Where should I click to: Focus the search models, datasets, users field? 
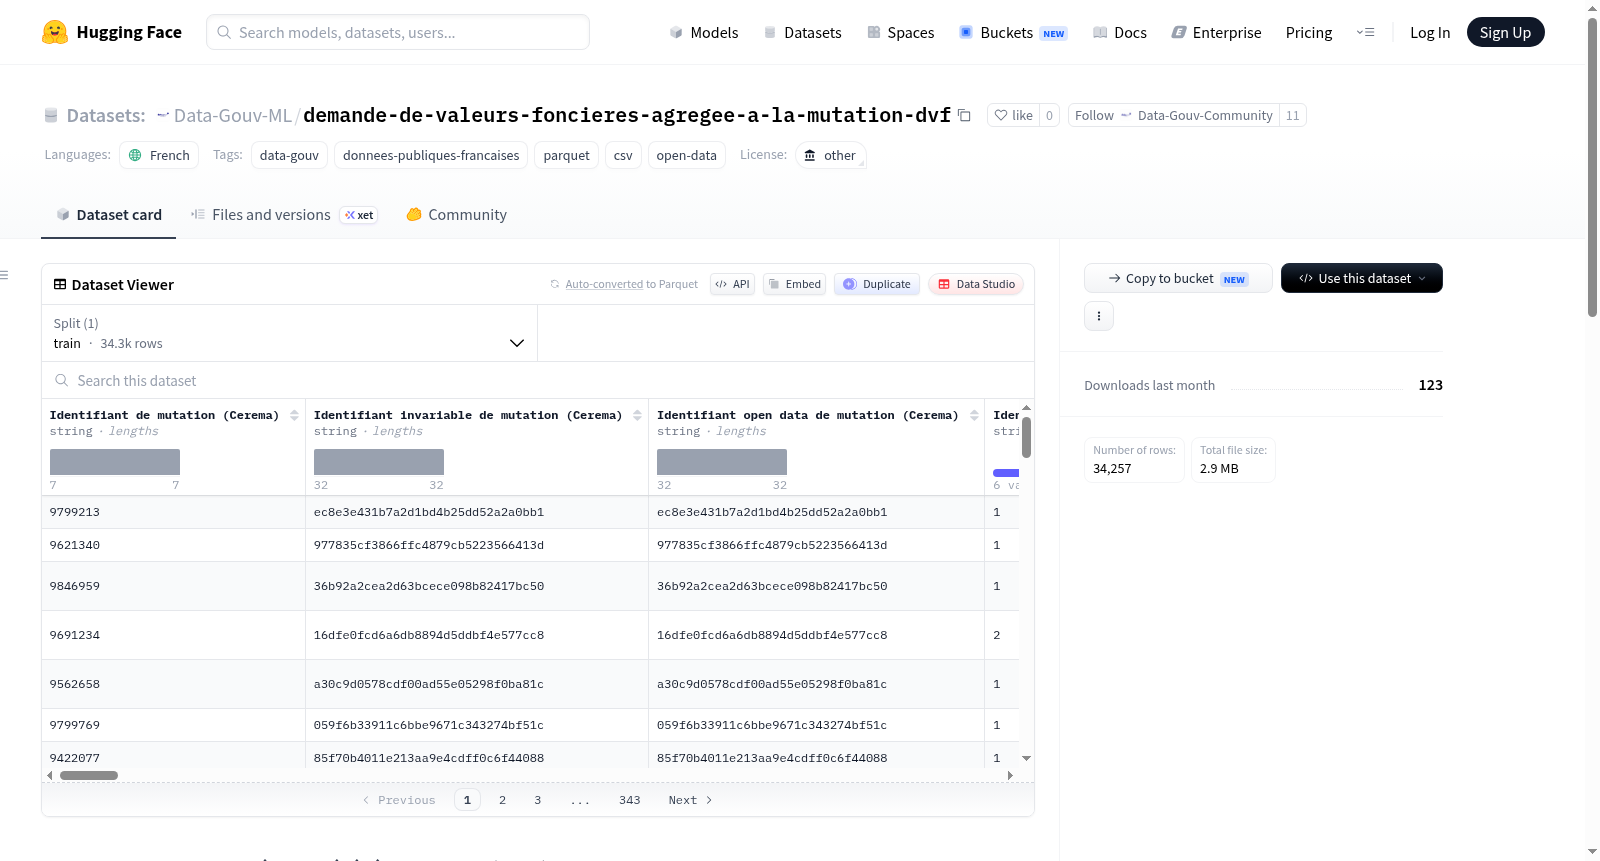click(398, 32)
